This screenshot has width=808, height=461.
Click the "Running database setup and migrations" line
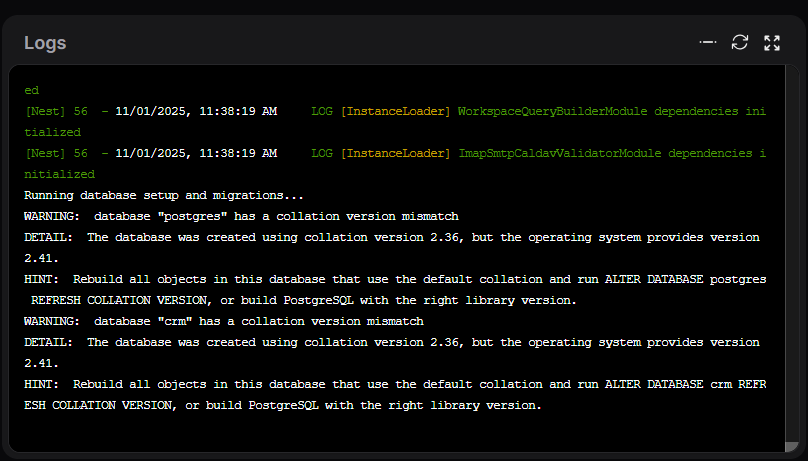[164, 195]
